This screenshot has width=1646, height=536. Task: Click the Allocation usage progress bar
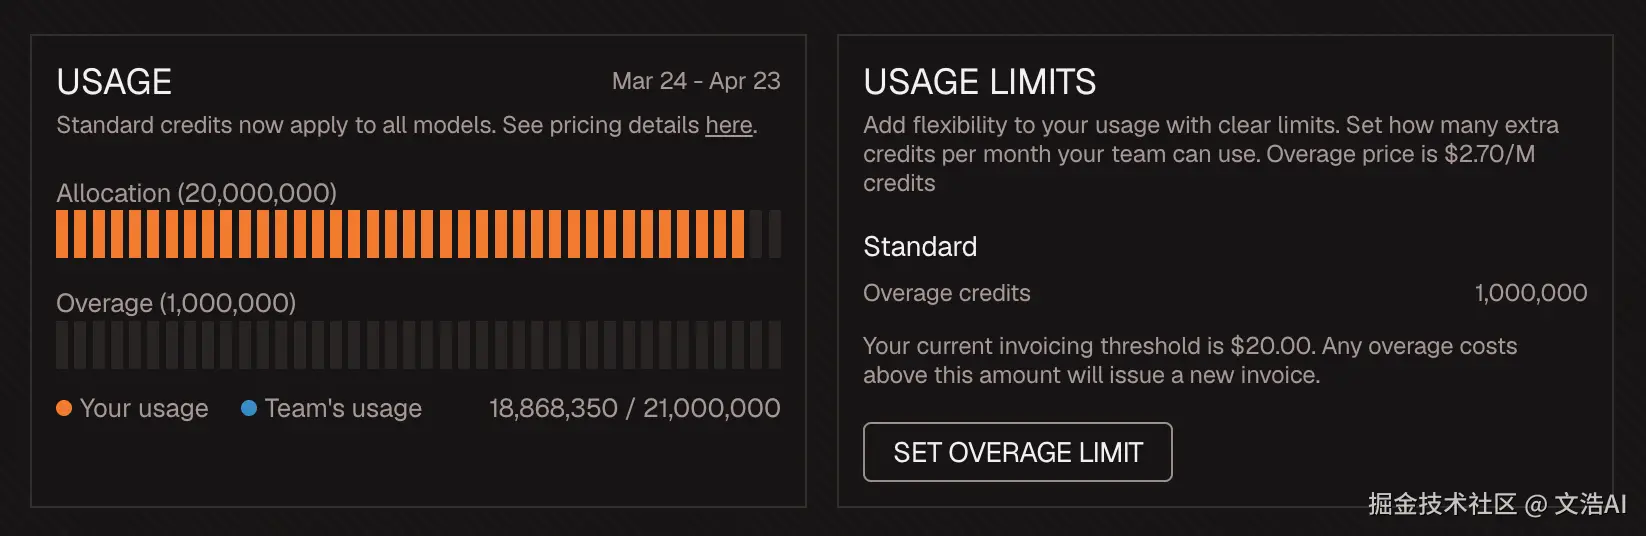point(418,234)
